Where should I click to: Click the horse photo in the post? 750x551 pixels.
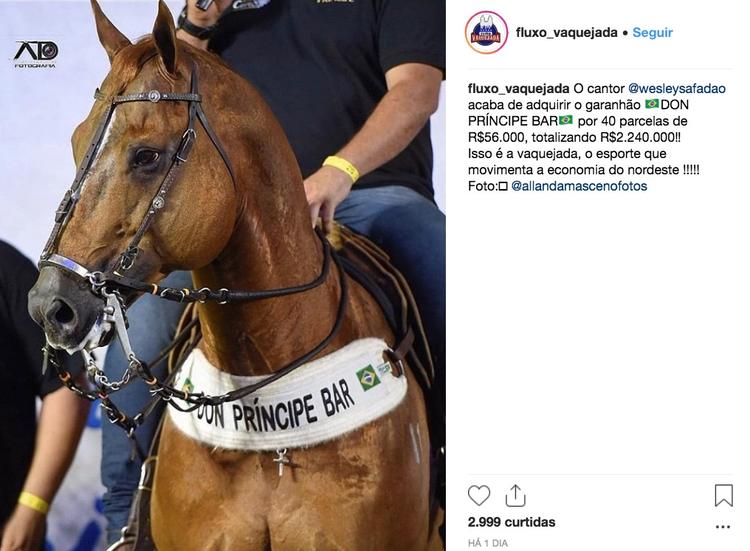pyautogui.click(x=222, y=276)
